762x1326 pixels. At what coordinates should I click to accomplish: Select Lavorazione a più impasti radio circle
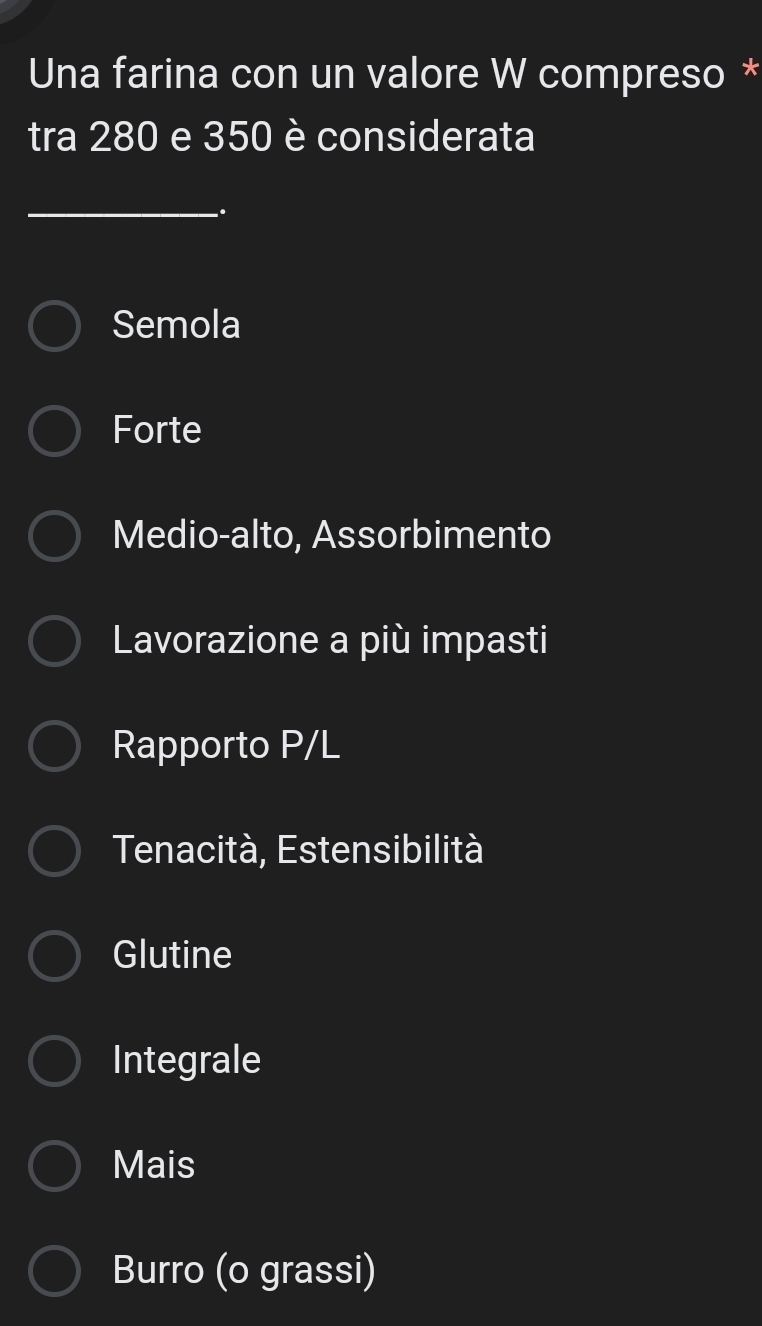point(54,641)
